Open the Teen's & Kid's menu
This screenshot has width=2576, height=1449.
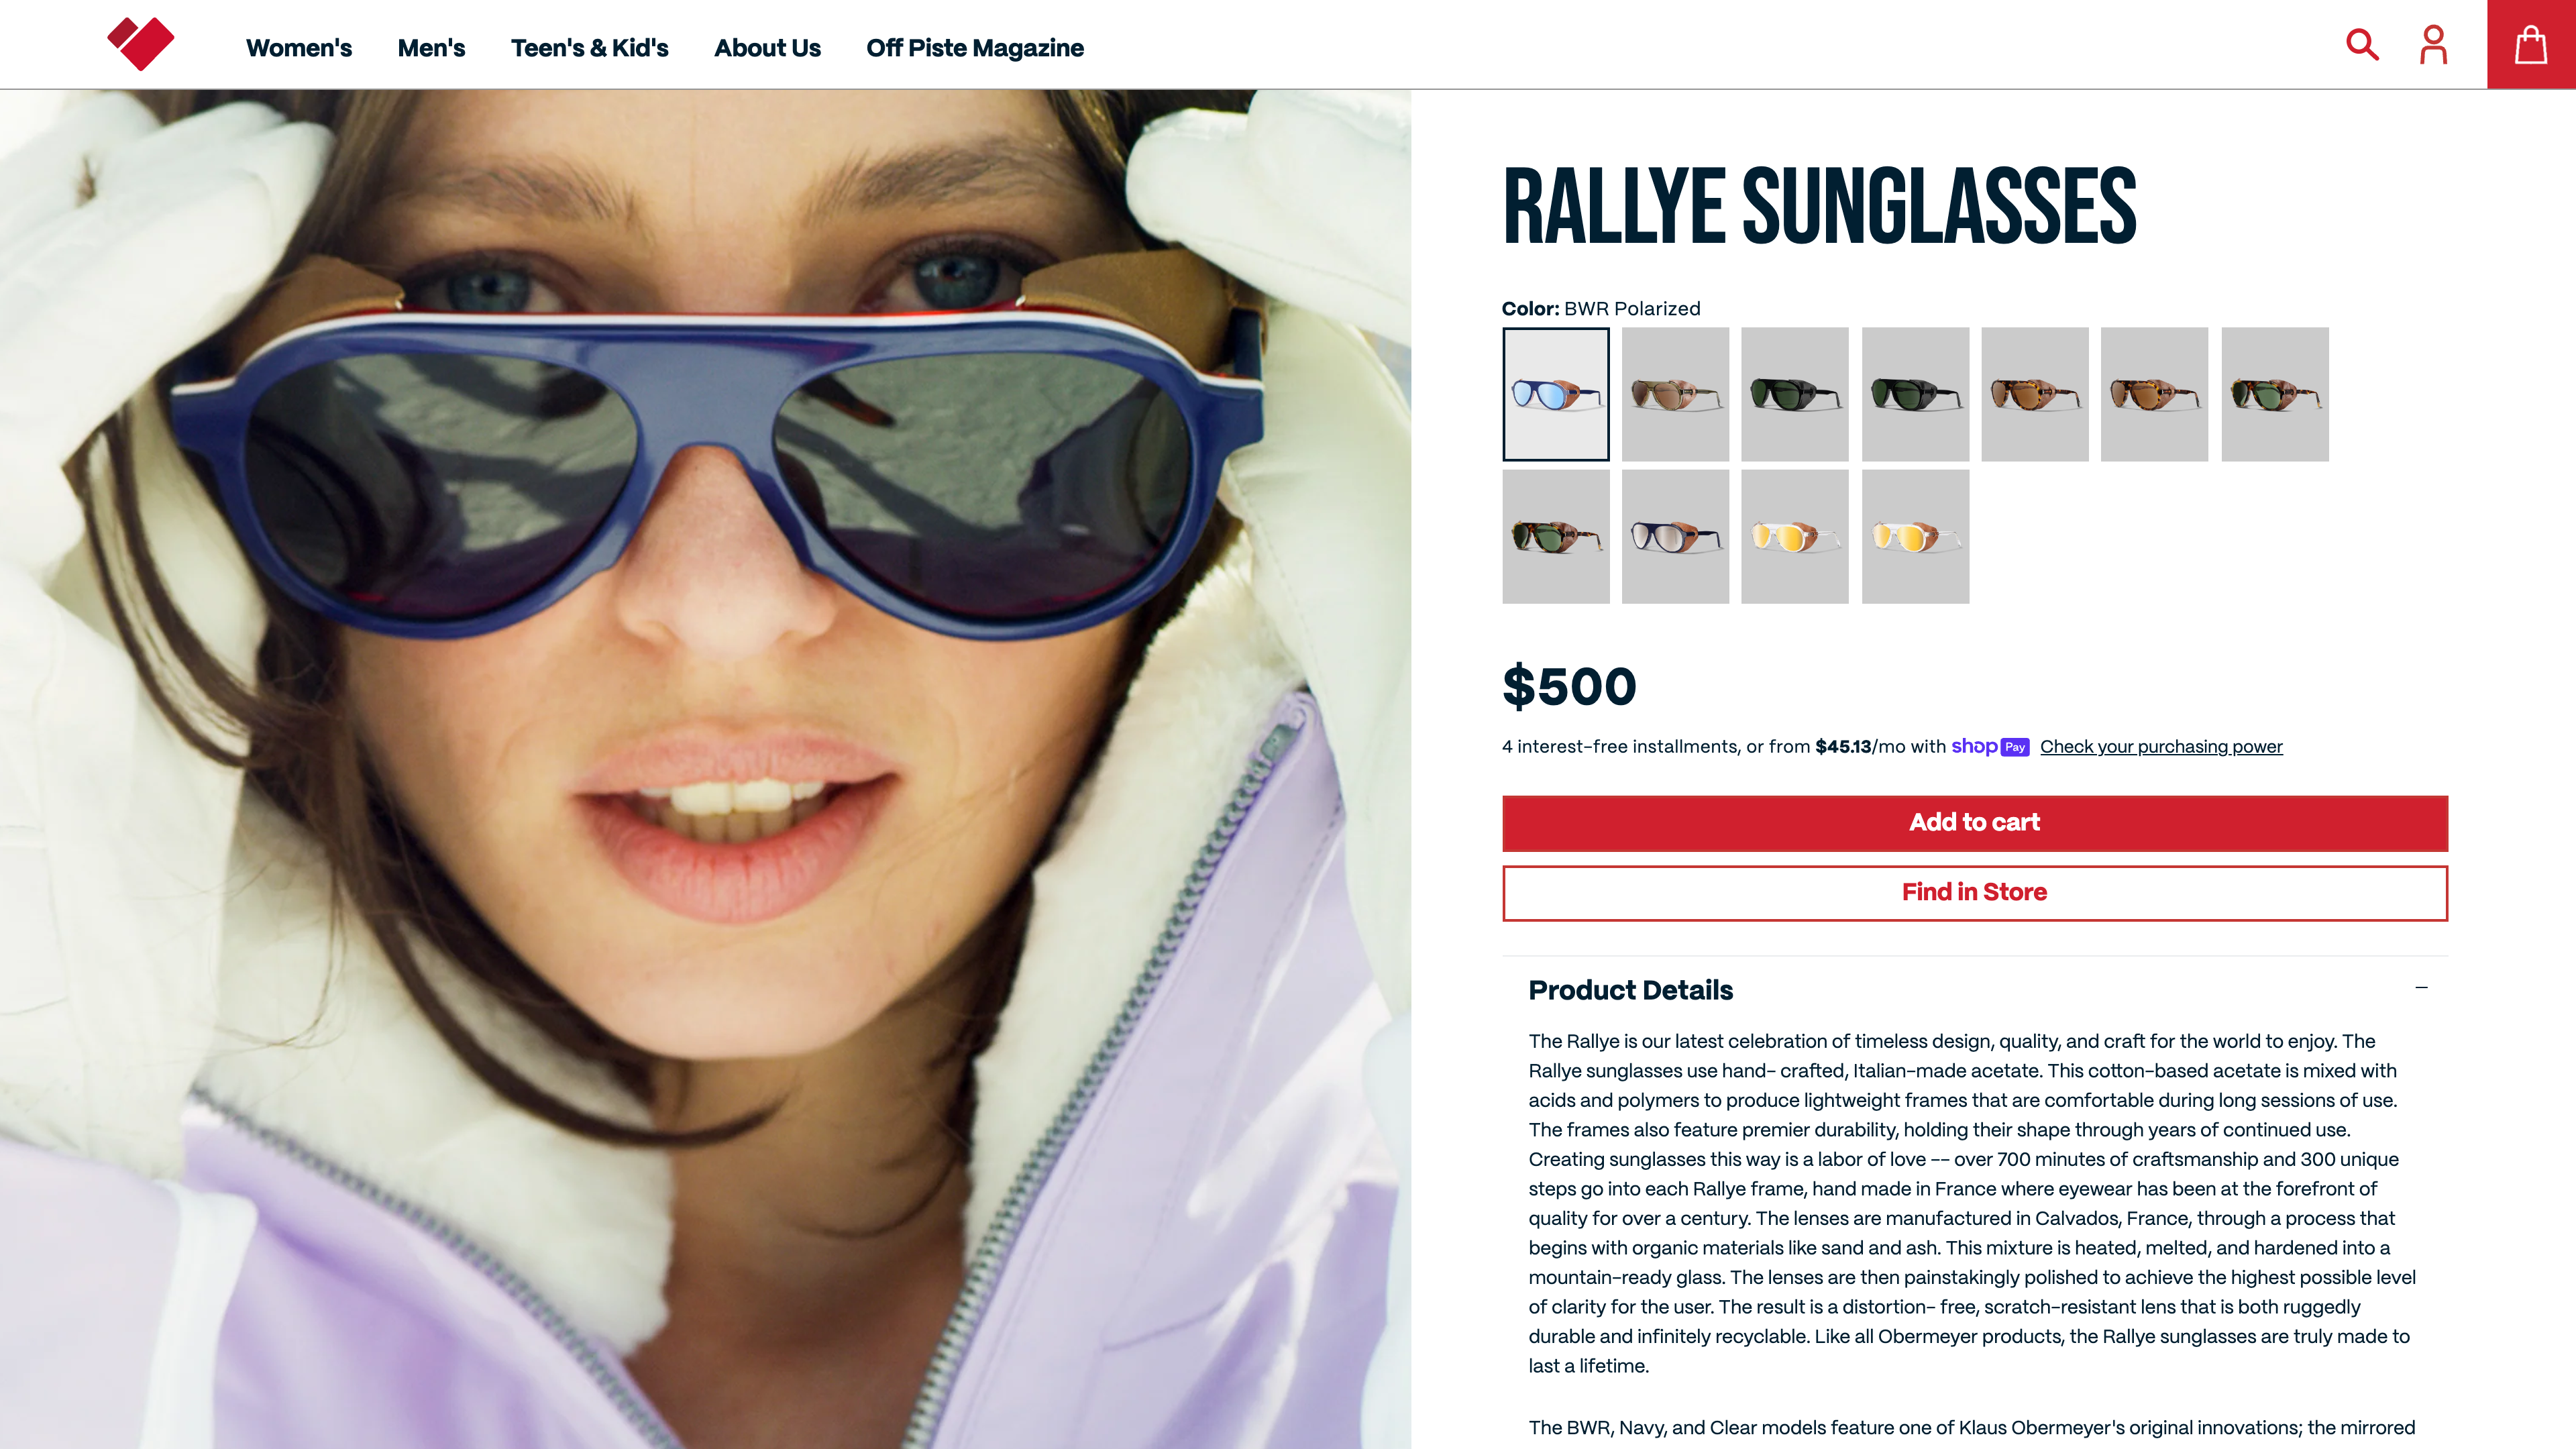(x=589, y=48)
